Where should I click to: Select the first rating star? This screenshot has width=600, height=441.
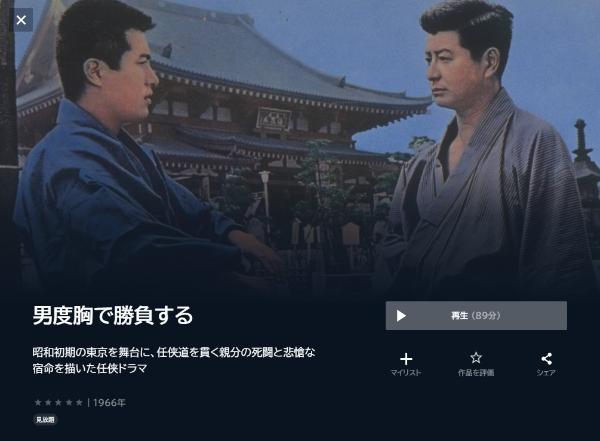click(38, 402)
